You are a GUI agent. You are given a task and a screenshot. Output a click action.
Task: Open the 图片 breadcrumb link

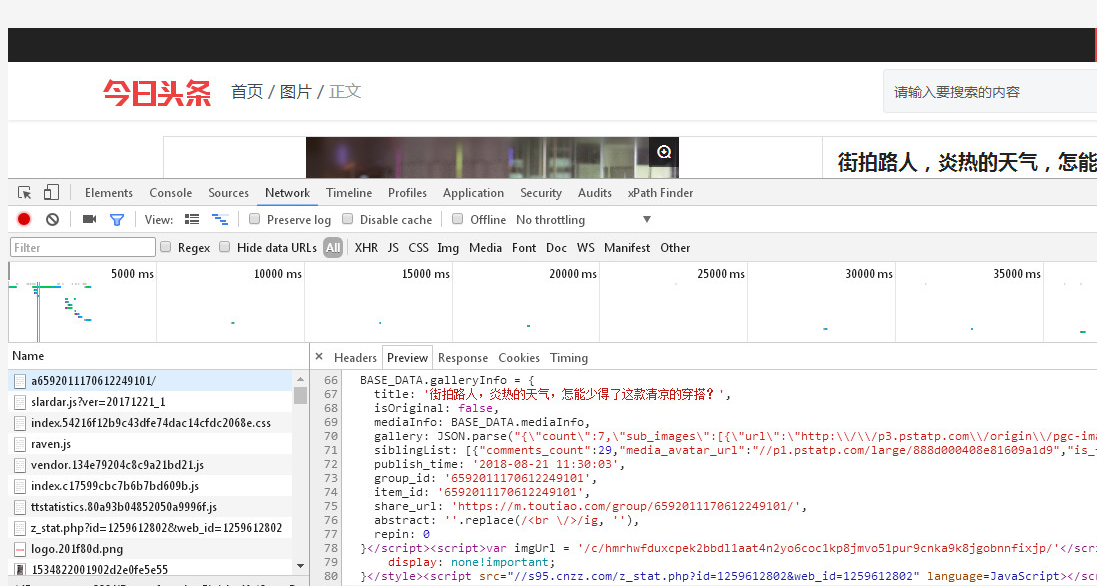coord(295,92)
